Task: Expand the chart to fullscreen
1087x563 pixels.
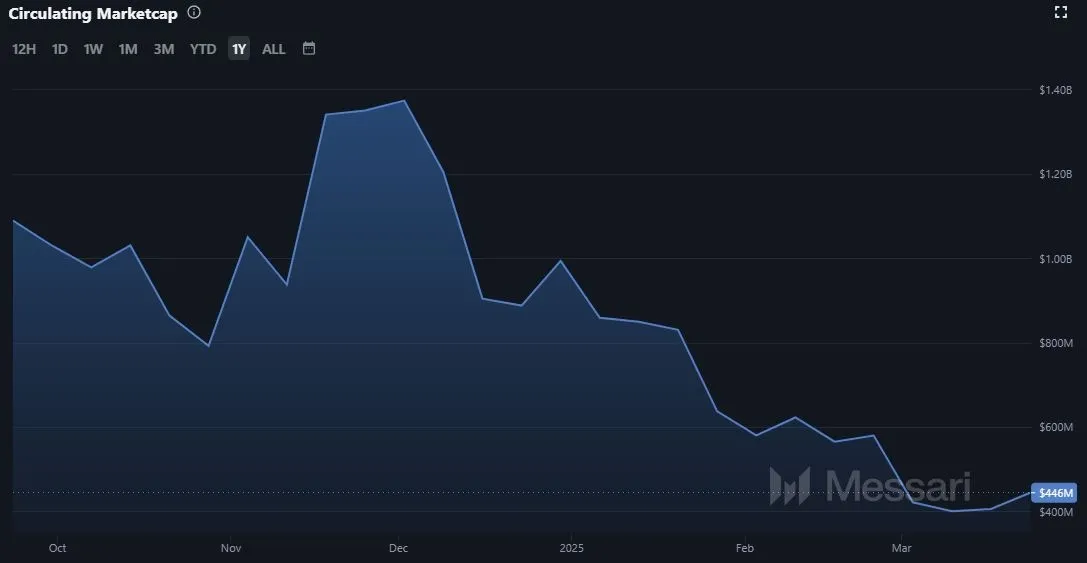Action: tap(1061, 13)
